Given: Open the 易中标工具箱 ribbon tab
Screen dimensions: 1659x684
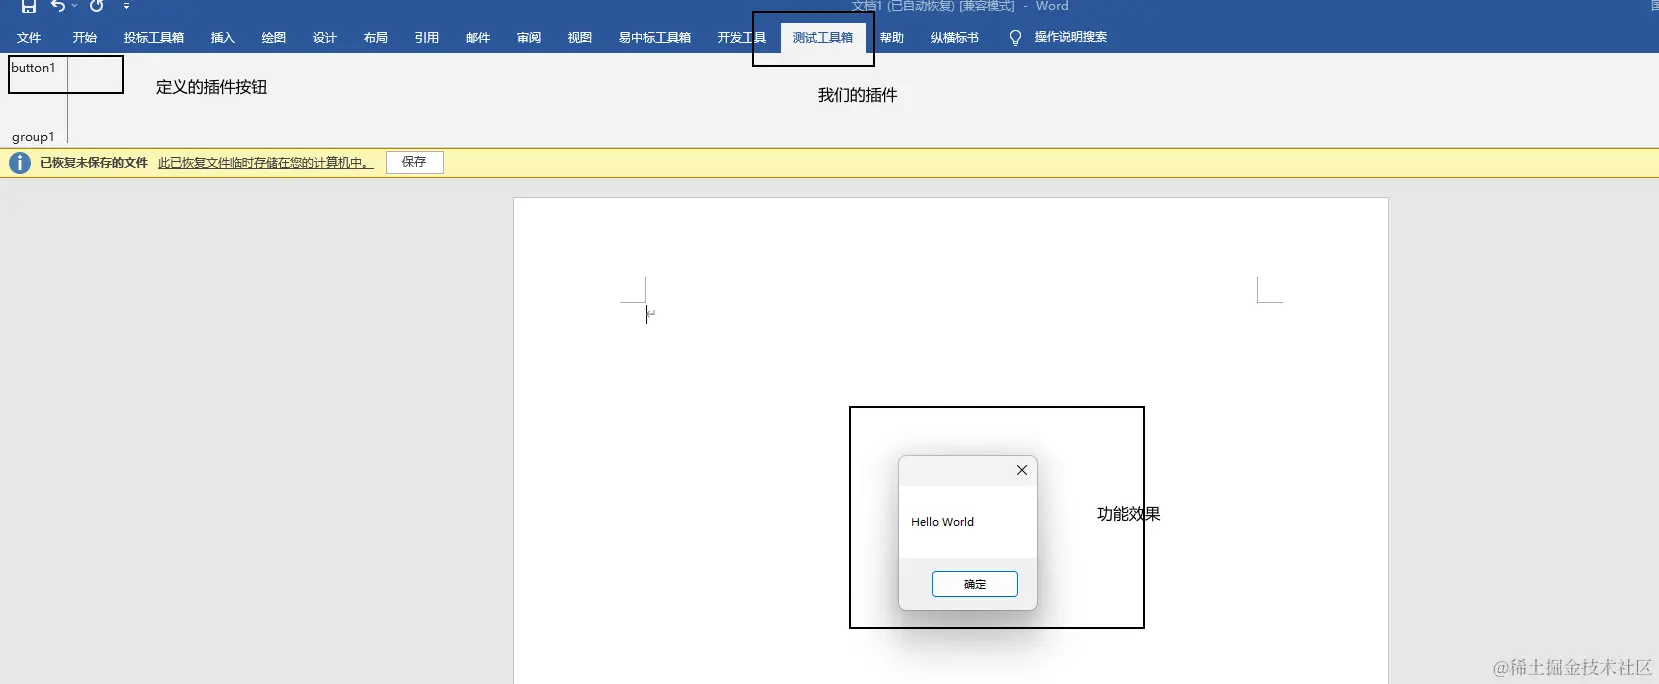Looking at the screenshot, I should pos(655,38).
